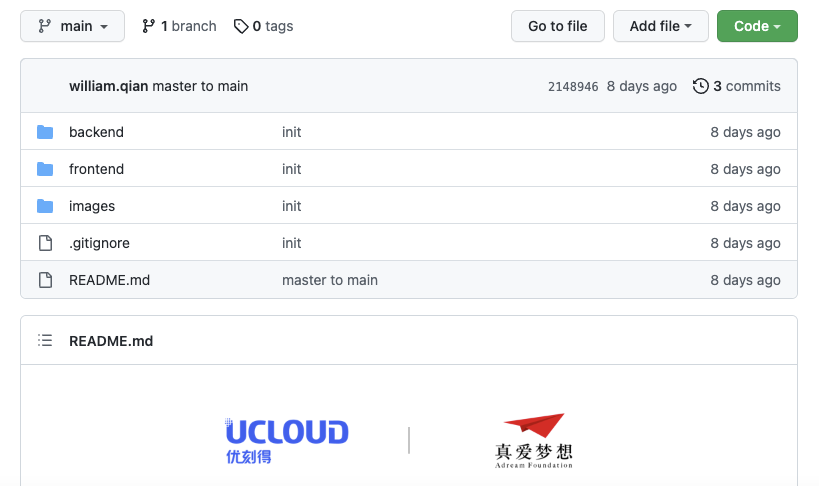Expand the Add file dropdown
This screenshot has height=486, width=819.
660,26
